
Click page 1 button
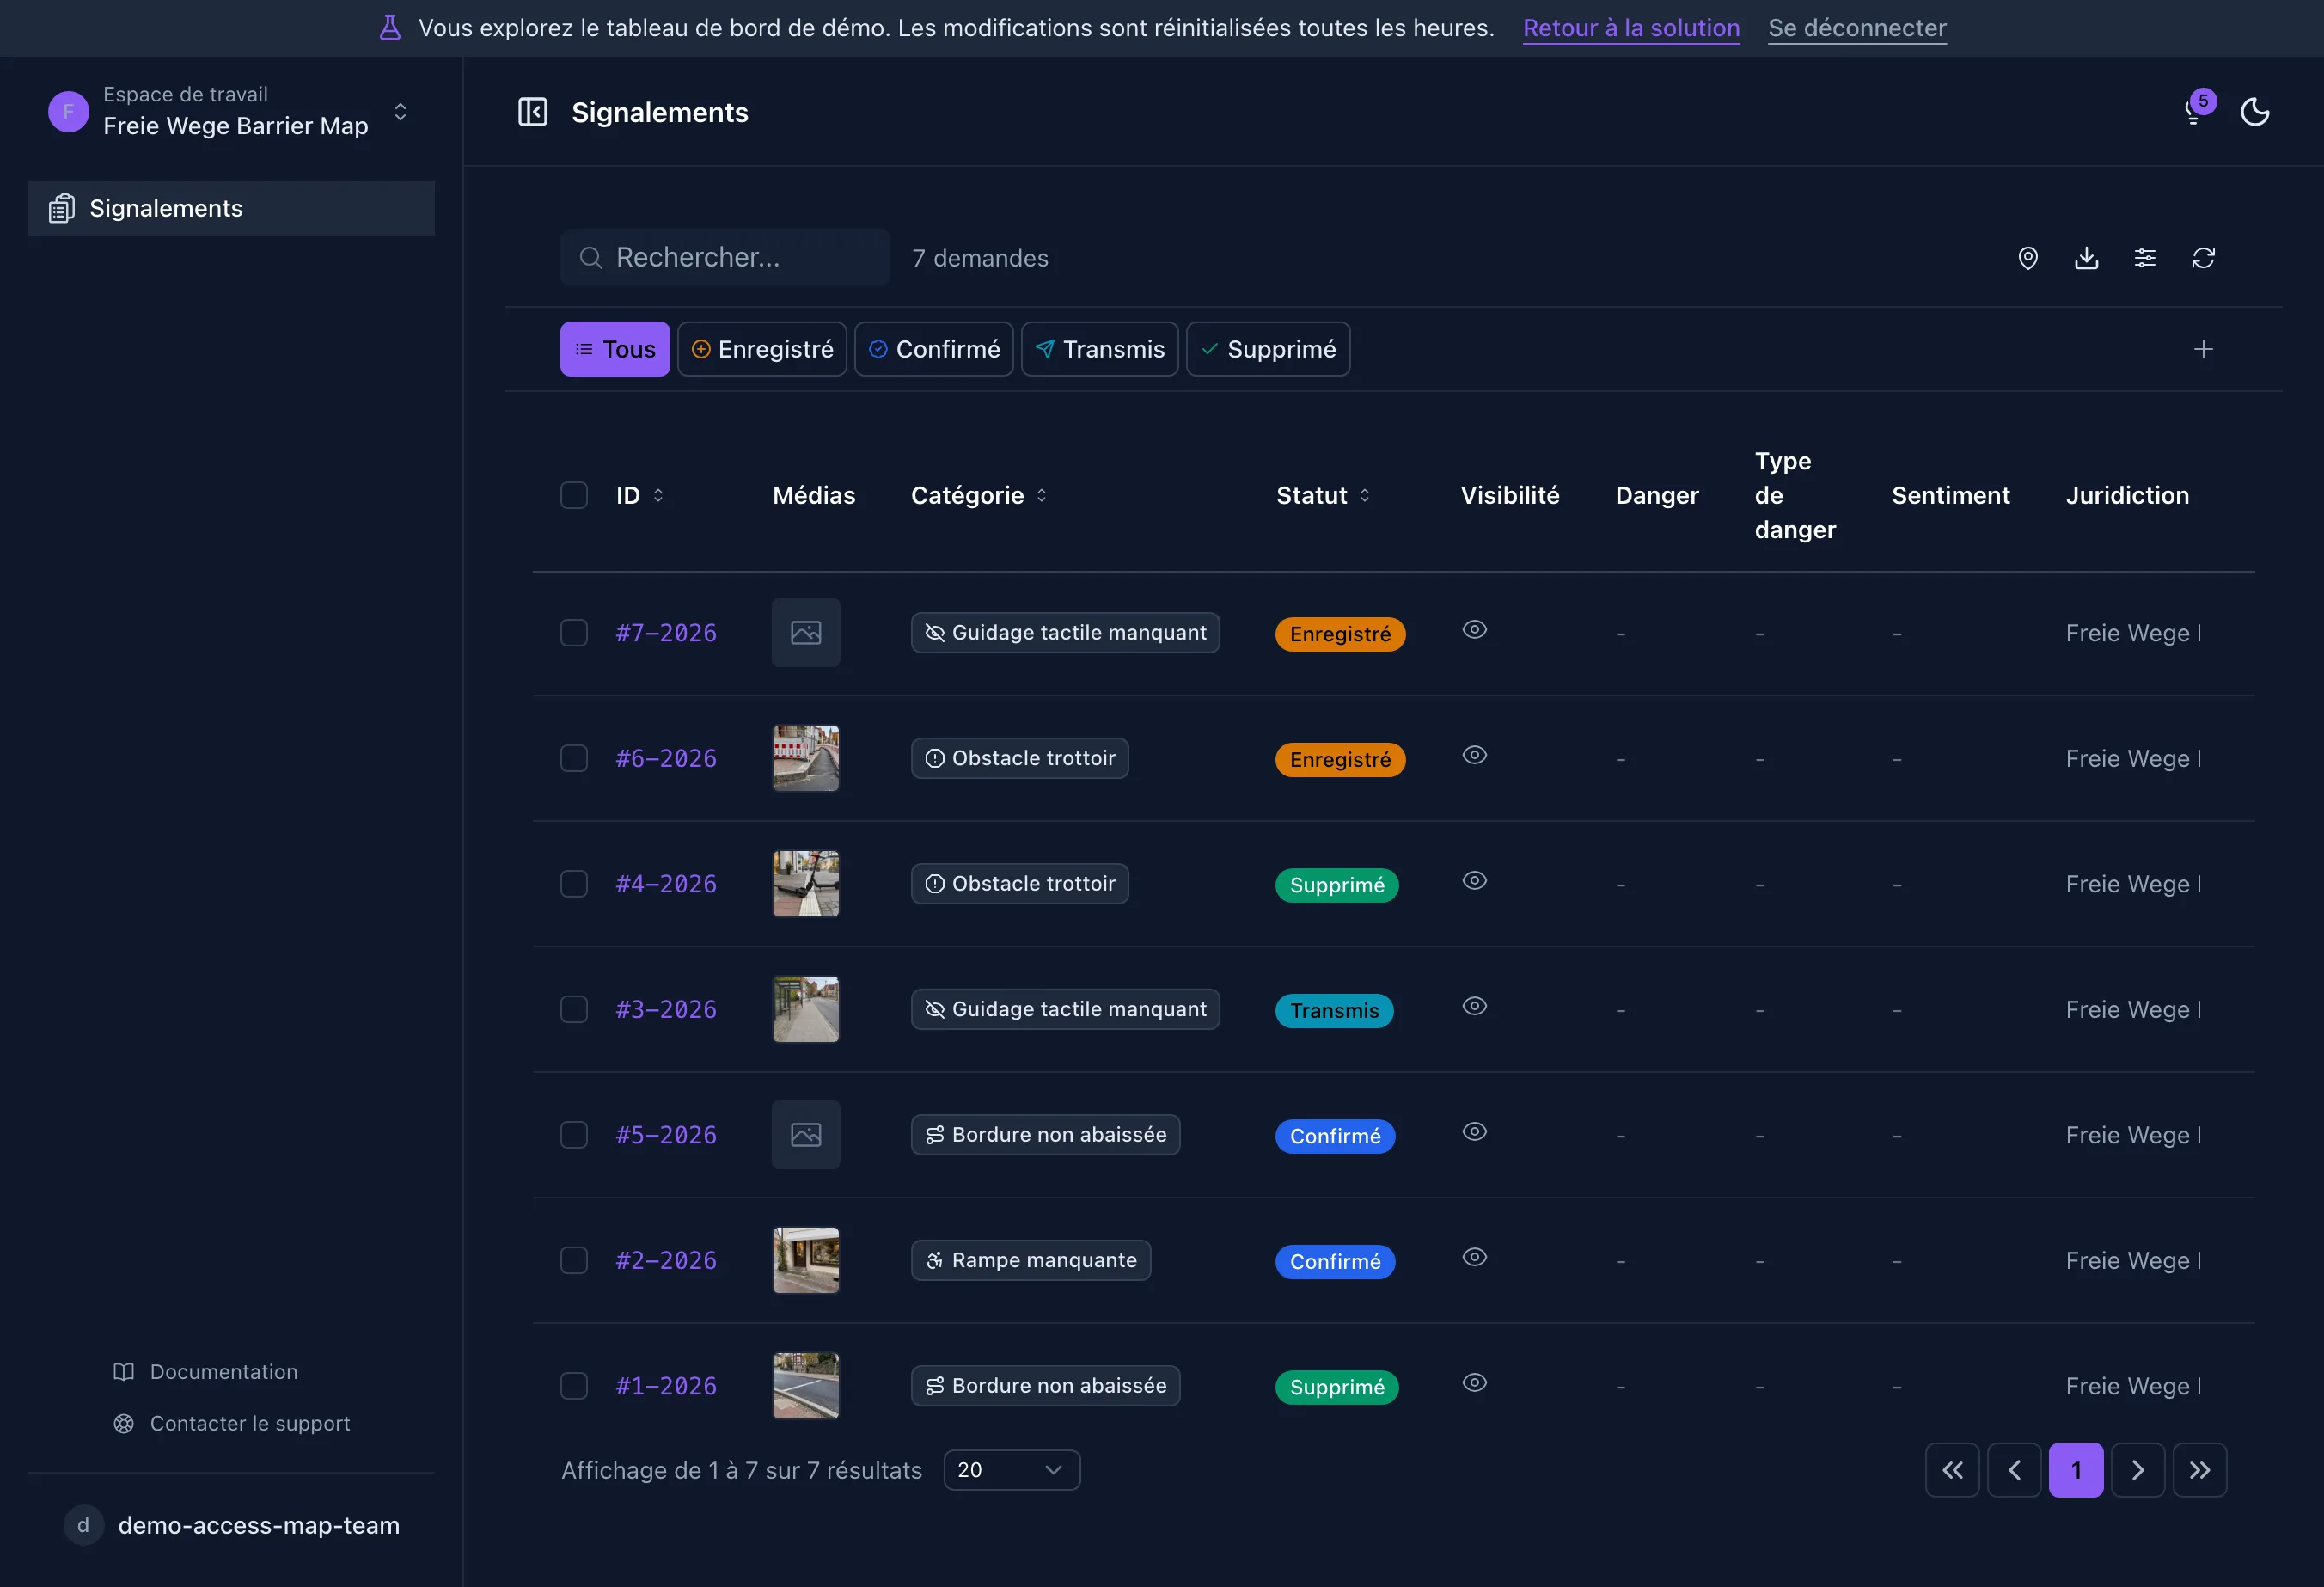coord(2076,1470)
